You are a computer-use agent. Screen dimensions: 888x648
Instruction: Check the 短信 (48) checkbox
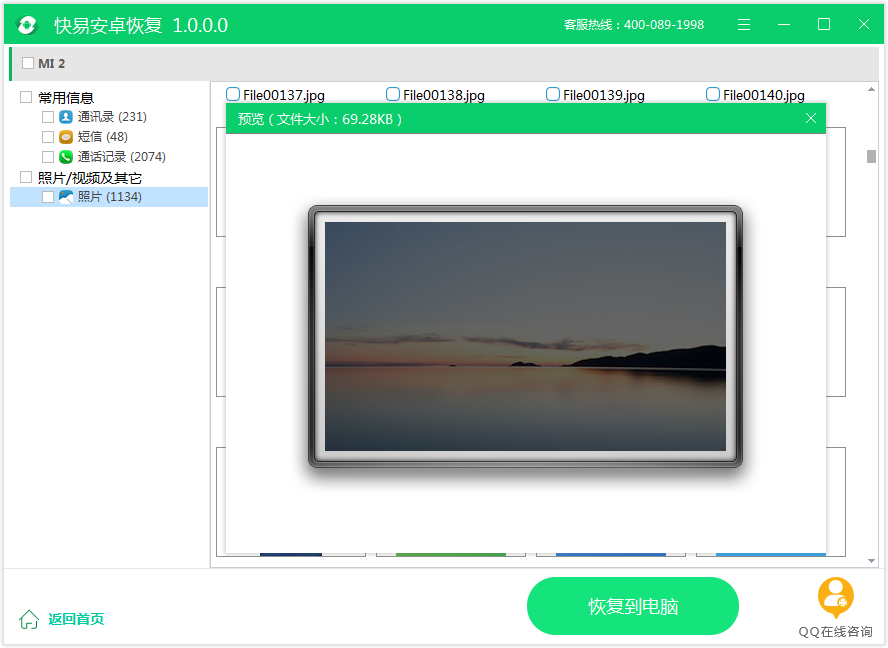pos(48,137)
